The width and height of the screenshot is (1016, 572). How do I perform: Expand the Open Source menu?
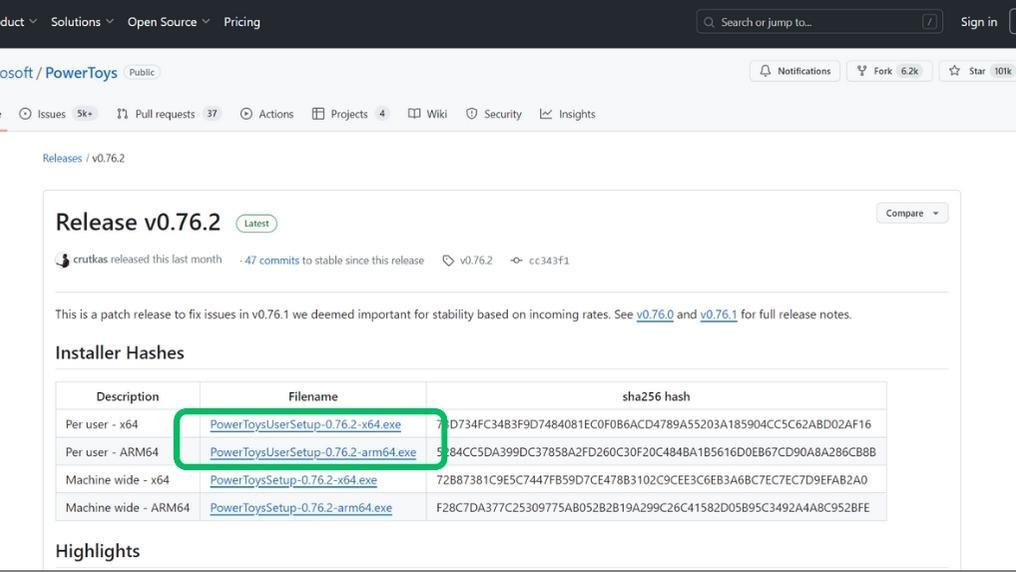[x=168, y=22]
